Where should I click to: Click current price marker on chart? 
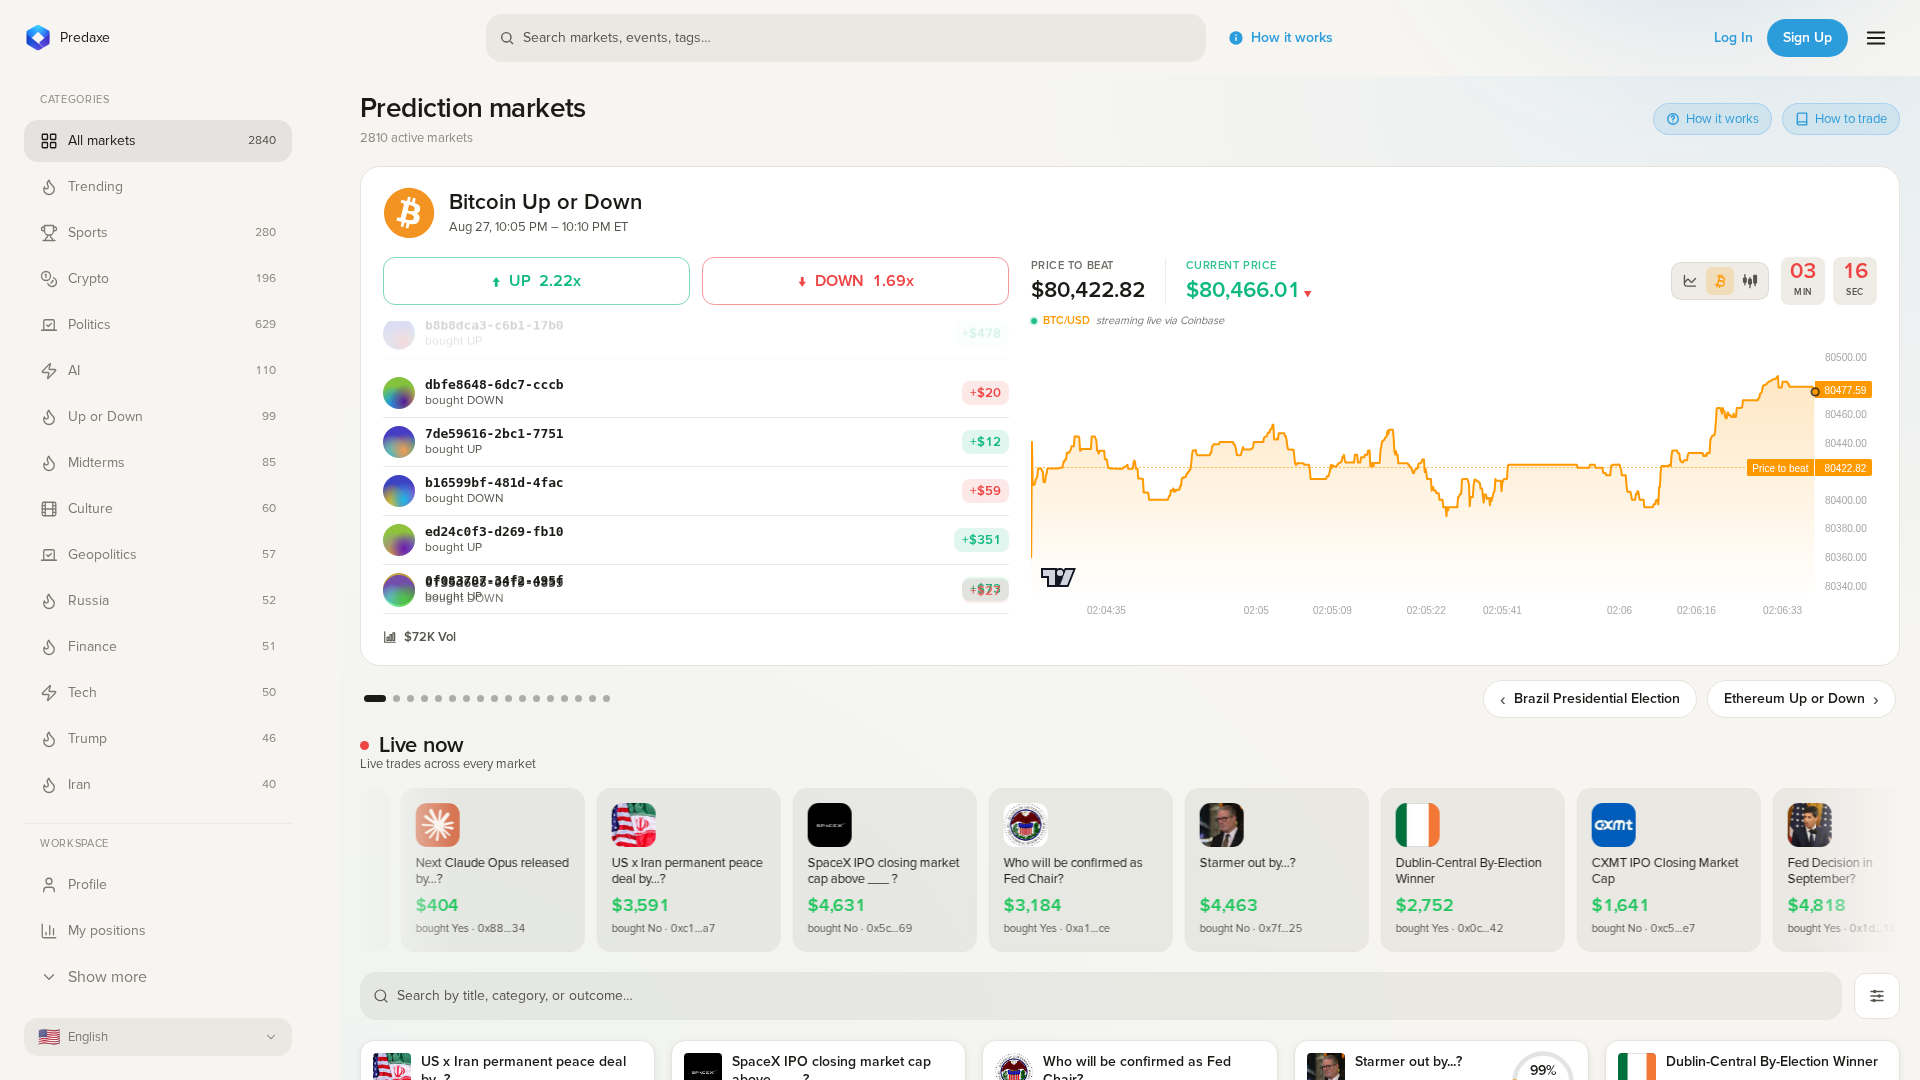[x=1815, y=392]
